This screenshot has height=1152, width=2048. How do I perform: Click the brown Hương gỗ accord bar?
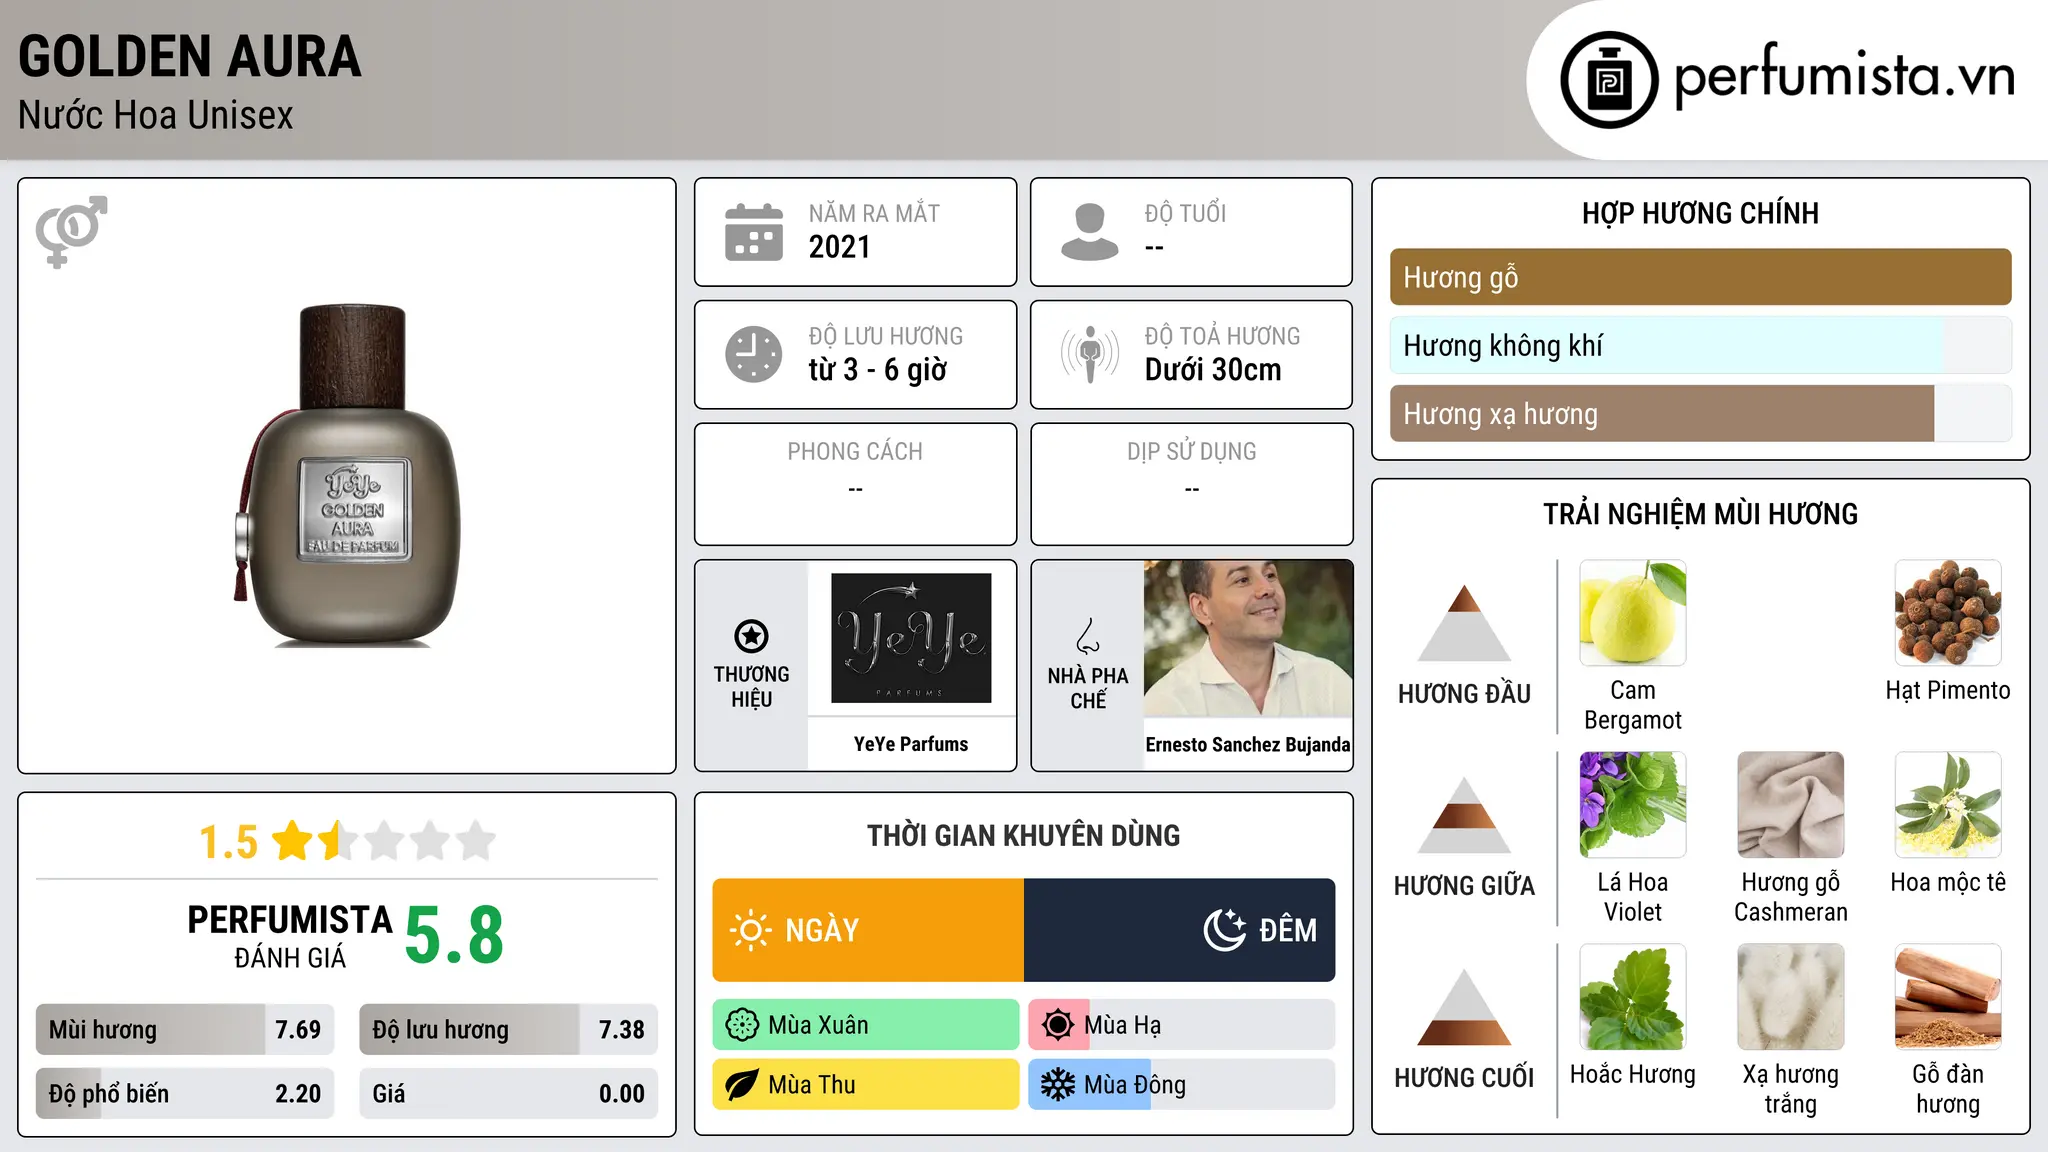(1701, 277)
